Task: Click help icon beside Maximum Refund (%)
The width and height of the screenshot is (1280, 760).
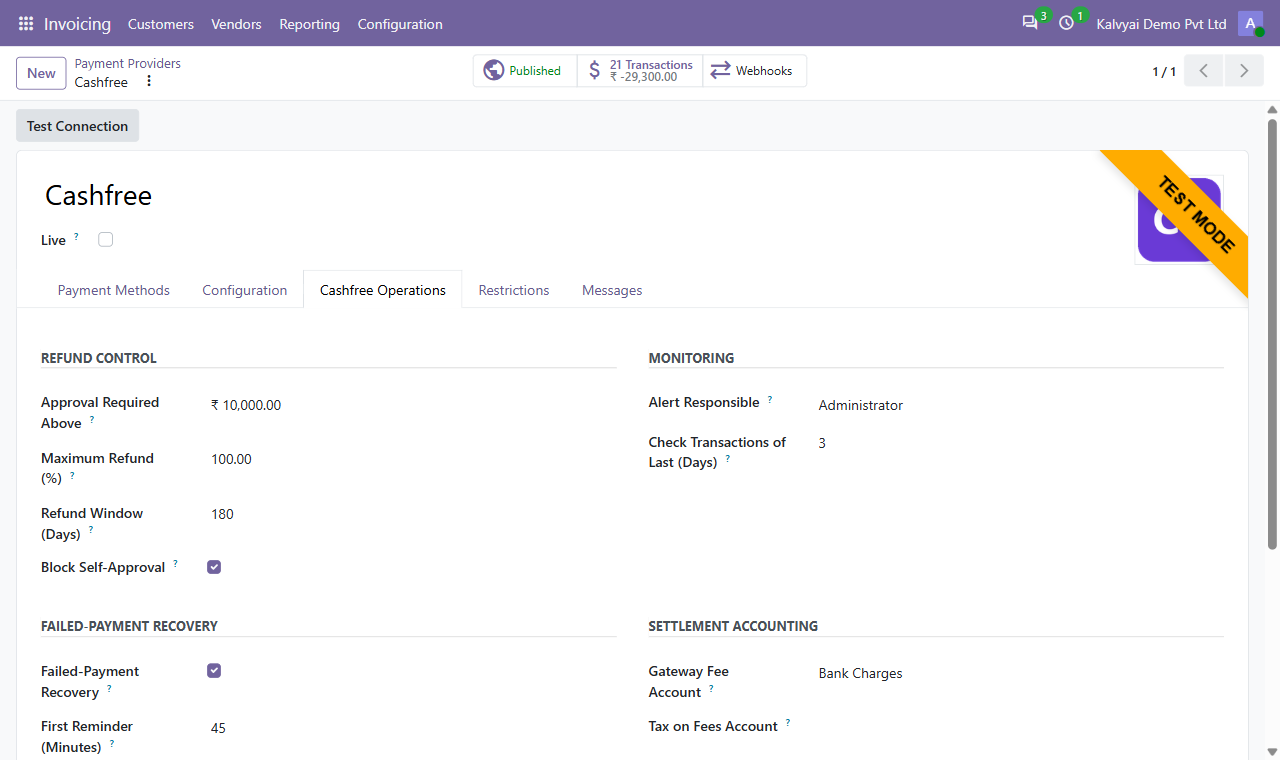Action: (72, 475)
